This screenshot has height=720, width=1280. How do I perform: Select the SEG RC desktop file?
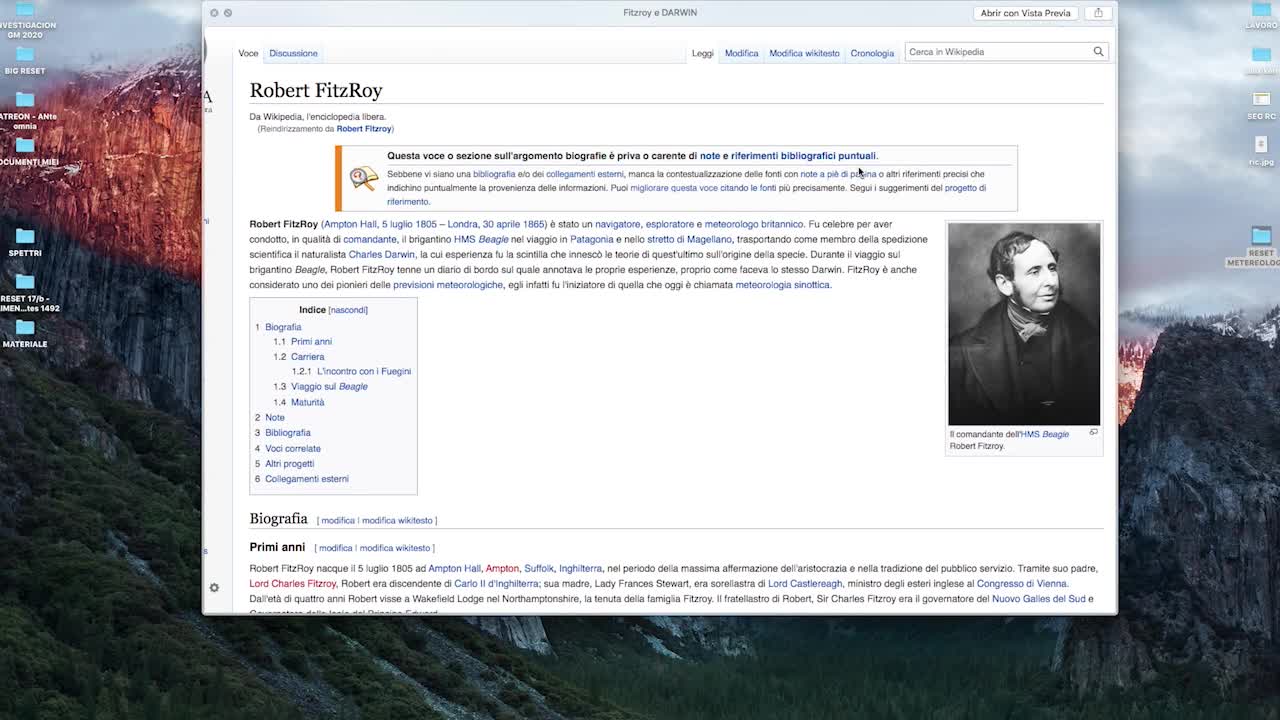(x=1262, y=105)
